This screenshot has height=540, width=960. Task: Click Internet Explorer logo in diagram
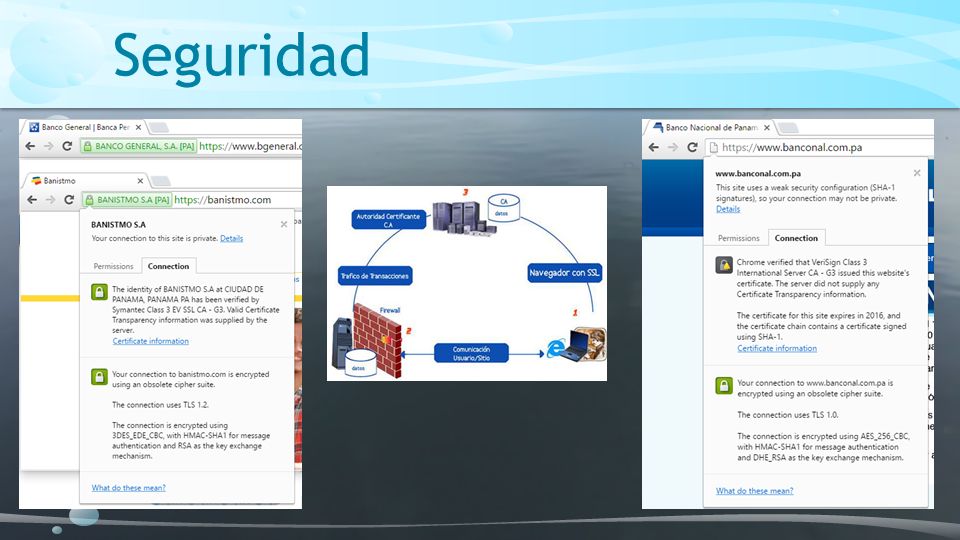(x=556, y=348)
